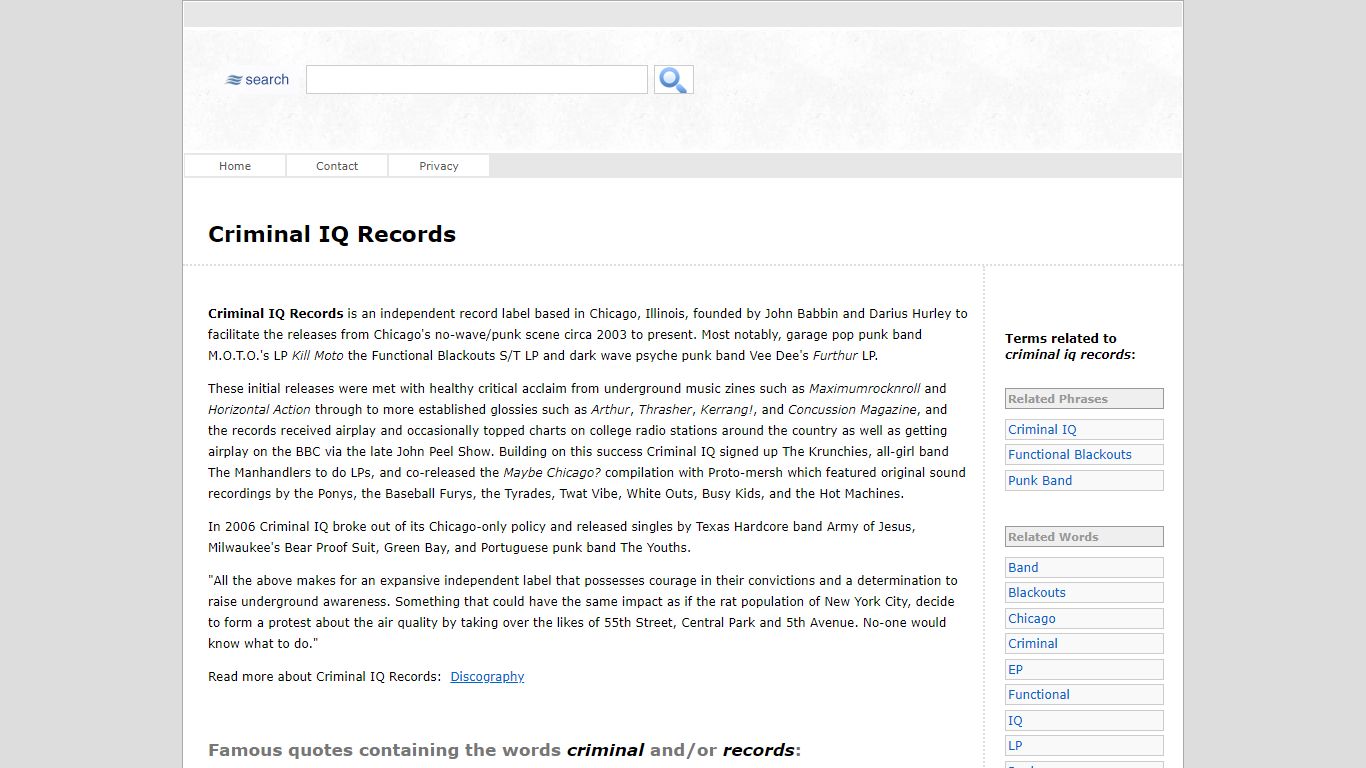Select the related word IQ
The height and width of the screenshot is (768, 1366).
1084,721
